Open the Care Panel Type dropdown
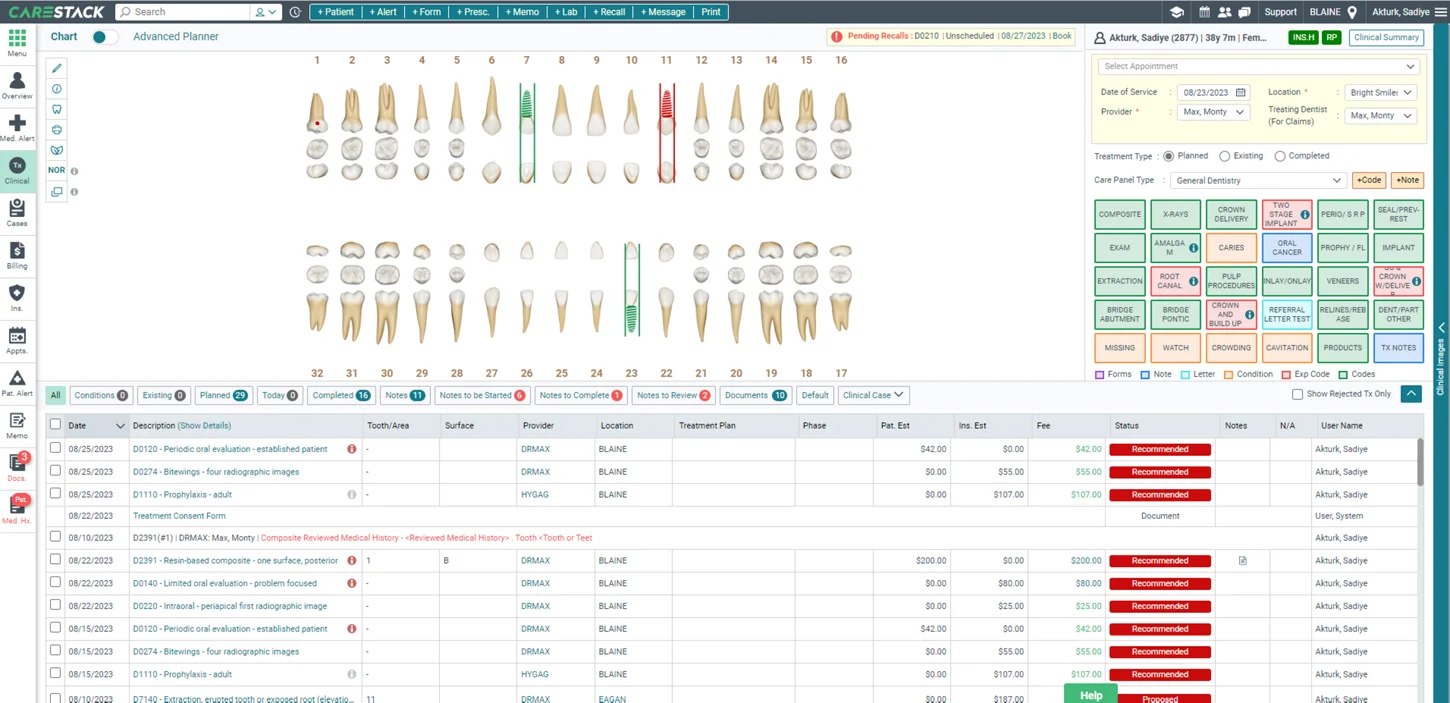 pyautogui.click(x=1257, y=181)
